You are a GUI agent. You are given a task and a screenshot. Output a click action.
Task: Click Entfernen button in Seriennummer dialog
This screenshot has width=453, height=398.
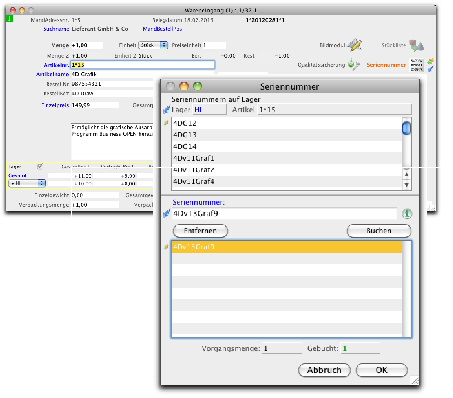(200, 231)
